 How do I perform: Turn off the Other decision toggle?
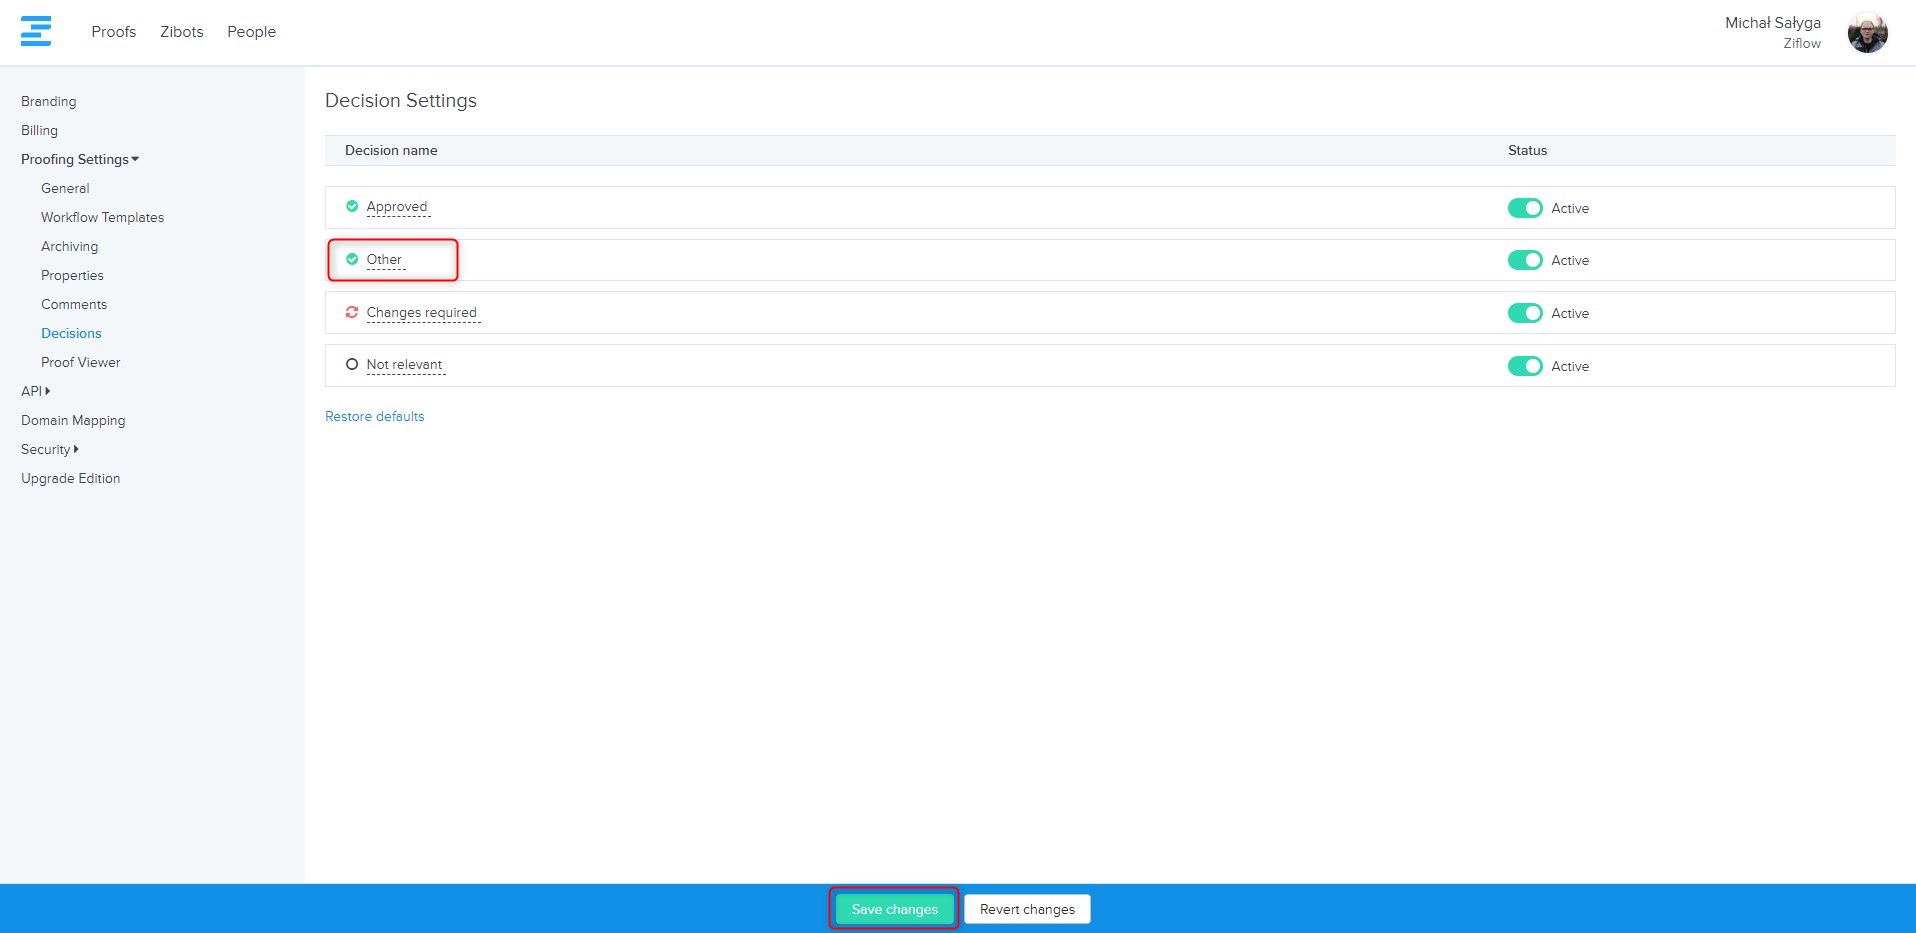[x=1524, y=260]
